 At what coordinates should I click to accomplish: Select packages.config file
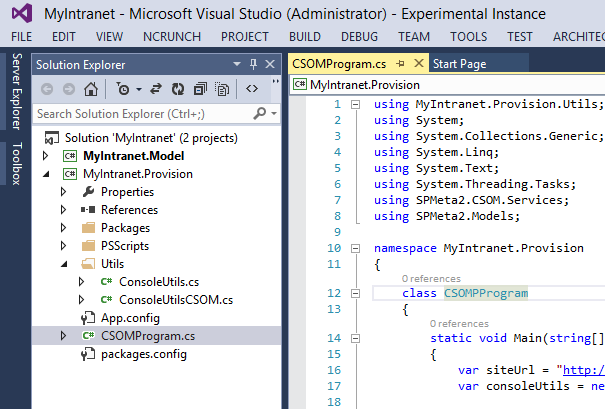tap(144, 354)
